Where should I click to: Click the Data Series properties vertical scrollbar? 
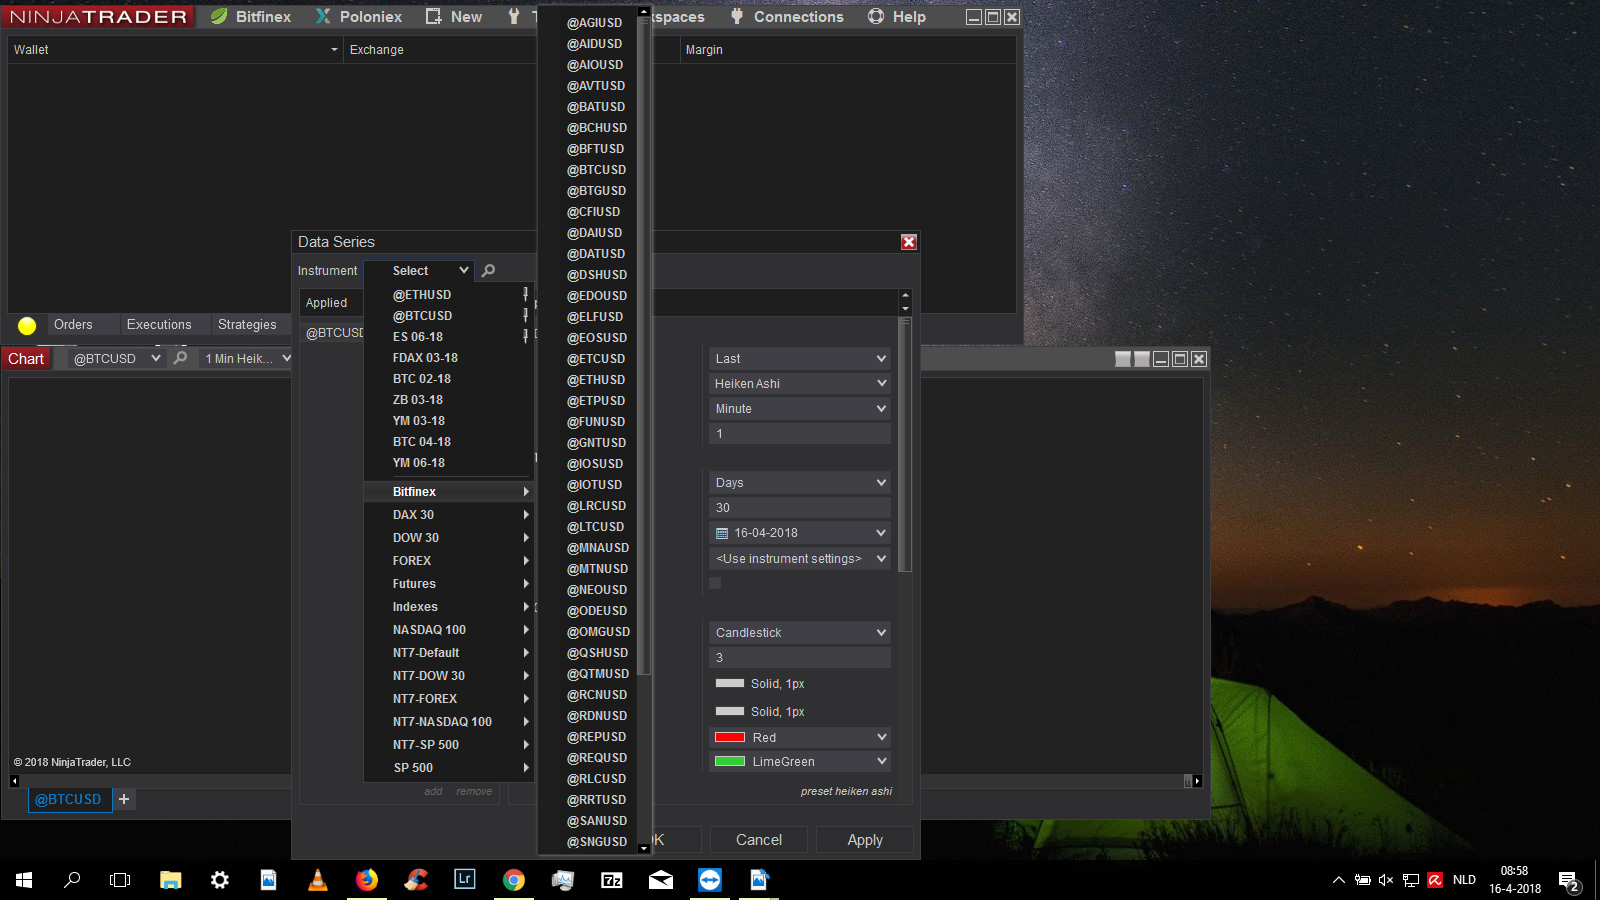coord(905,445)
